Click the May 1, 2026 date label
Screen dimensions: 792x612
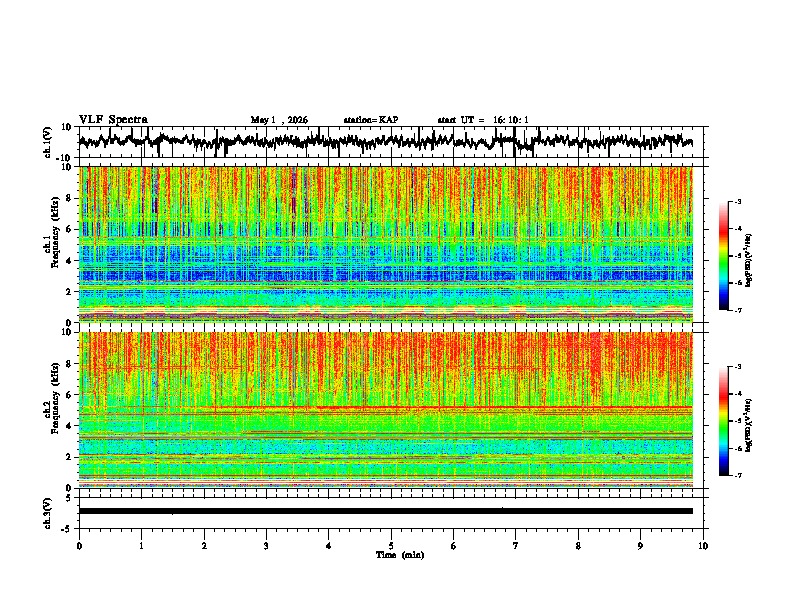279,120
